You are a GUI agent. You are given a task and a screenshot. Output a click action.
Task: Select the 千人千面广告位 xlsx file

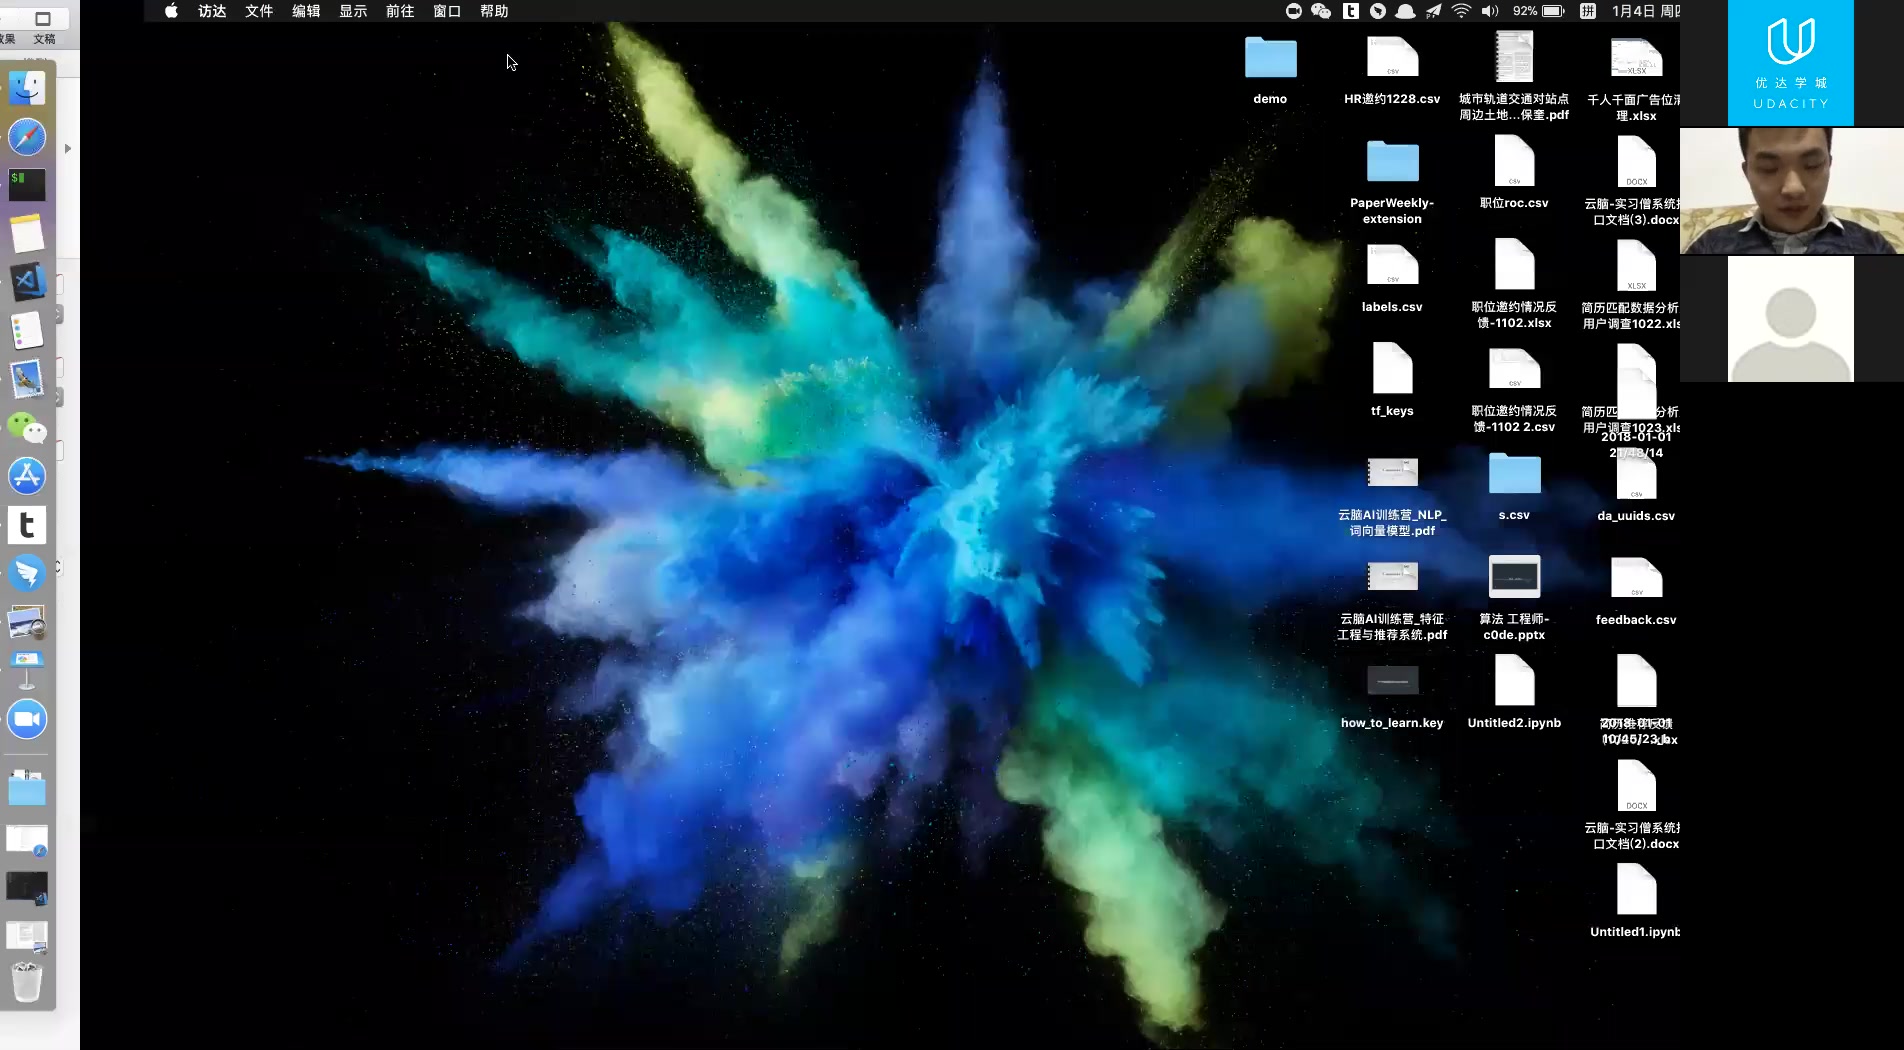[x=1636, y=58]
